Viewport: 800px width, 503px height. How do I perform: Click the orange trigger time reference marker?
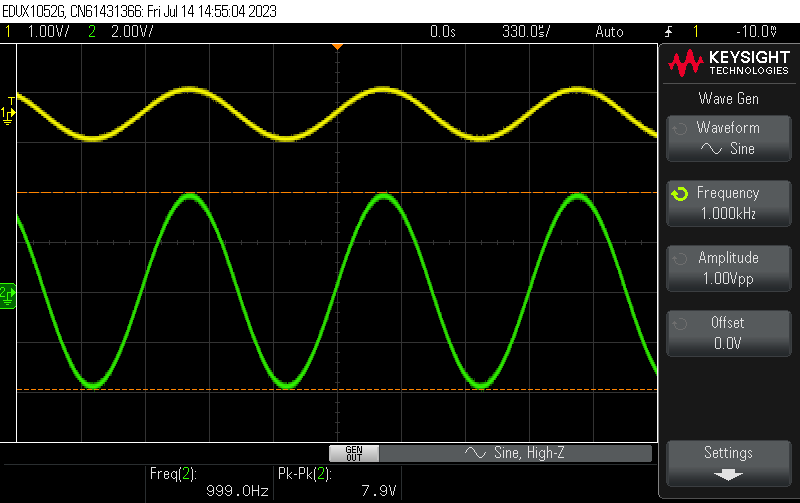pos(337,47)
